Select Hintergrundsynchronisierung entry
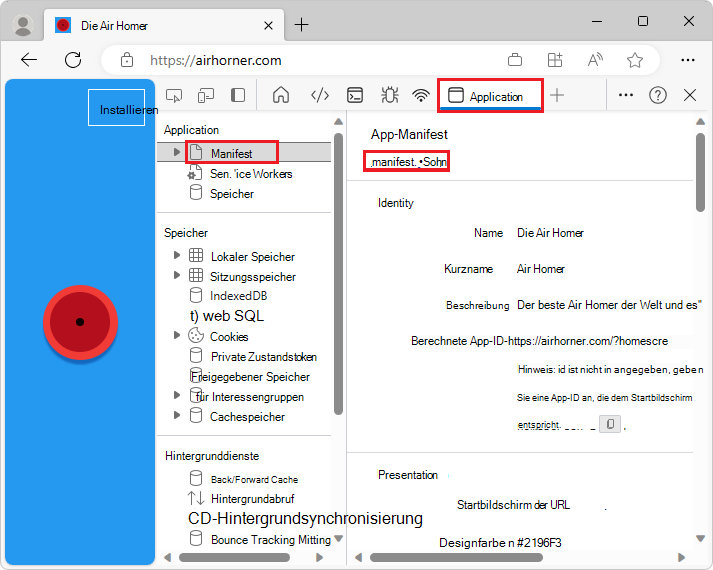The width and height of the screenshot is (713, 570). click(305, 518)
